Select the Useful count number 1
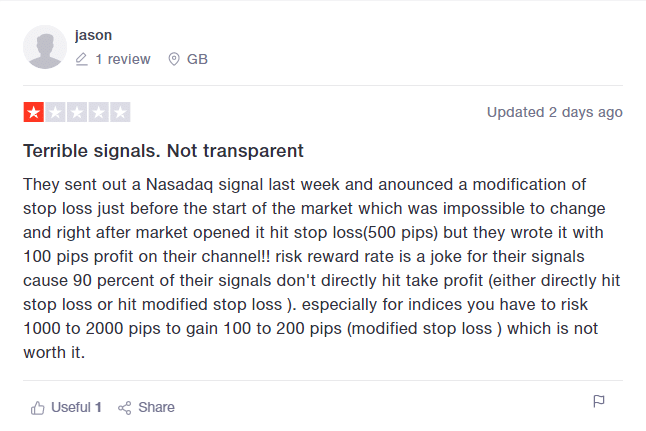Viewport: 646px width, 431px height. (98, 408)
